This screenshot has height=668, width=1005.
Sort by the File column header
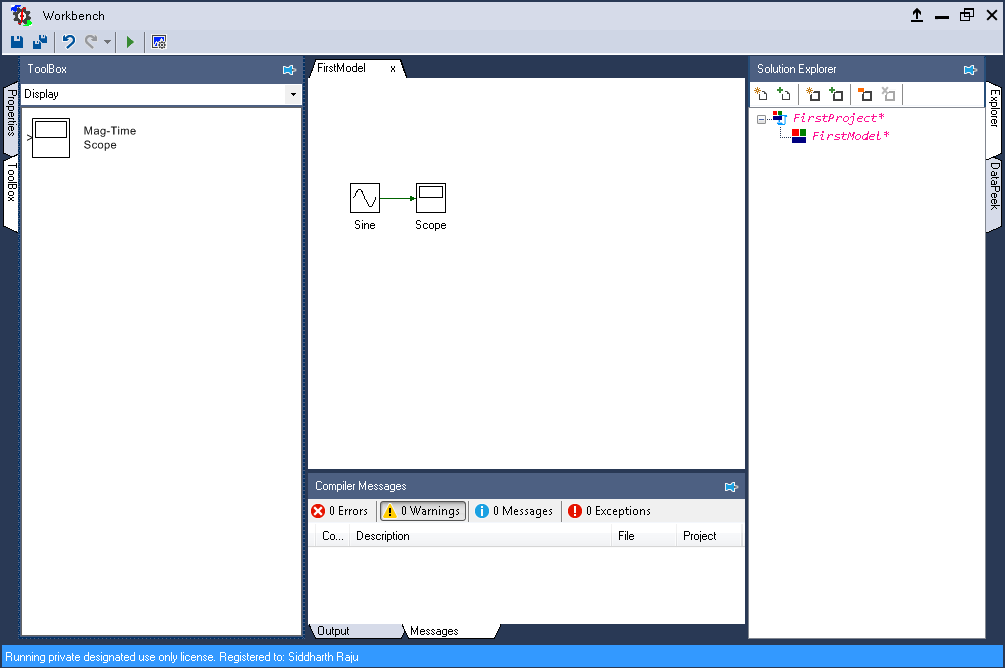click(644, 536)
